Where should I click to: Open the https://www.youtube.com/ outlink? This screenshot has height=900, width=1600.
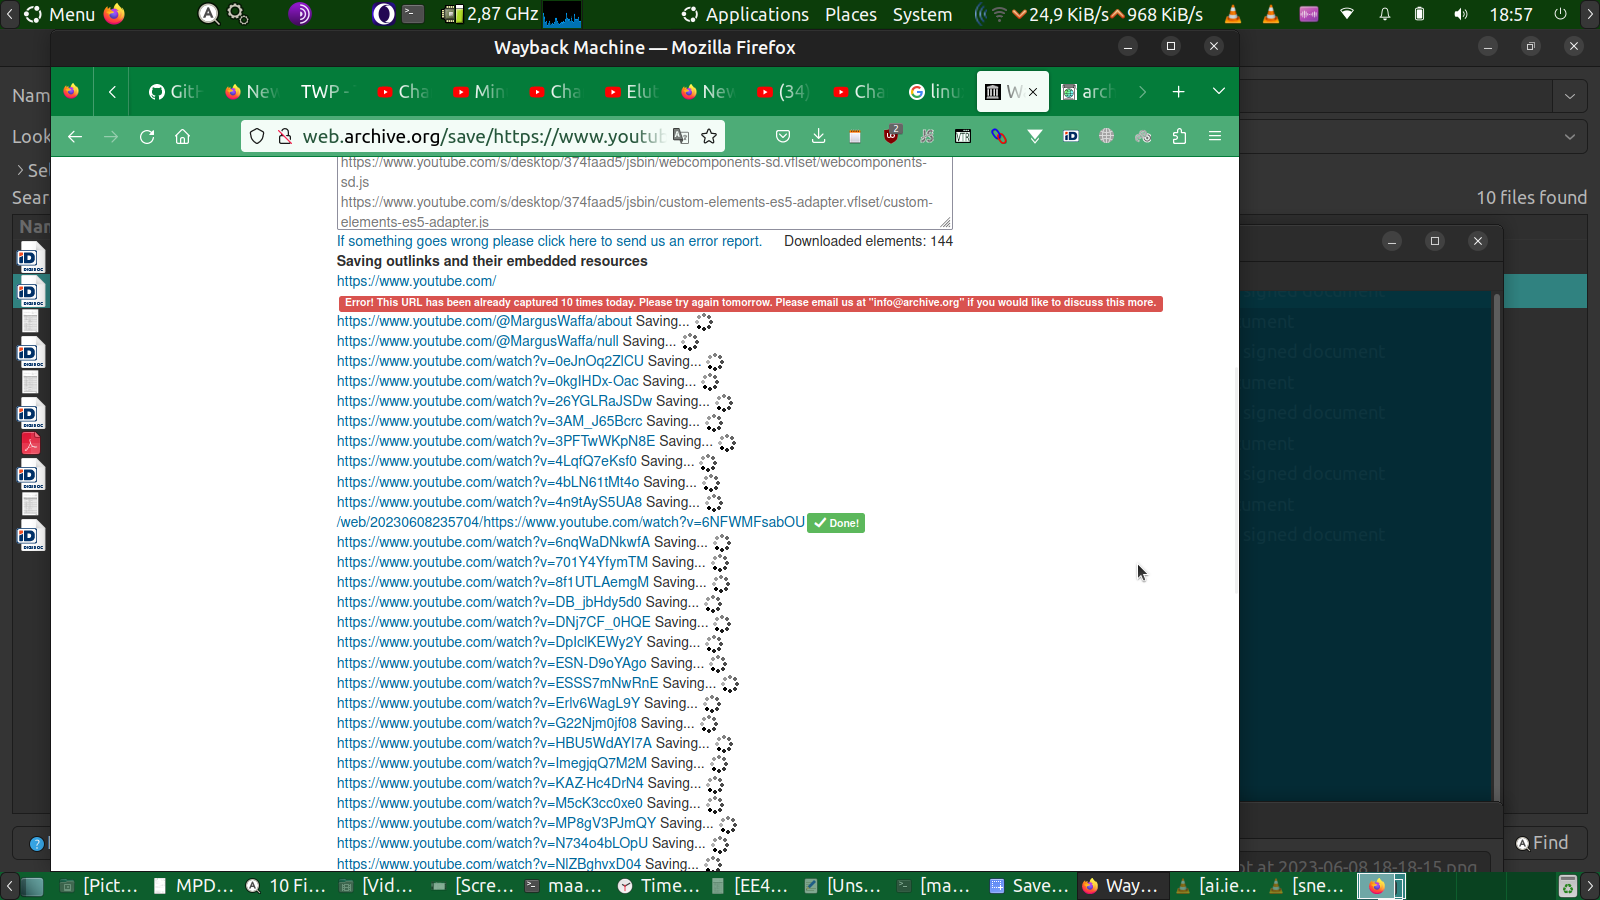click(416, 281)
